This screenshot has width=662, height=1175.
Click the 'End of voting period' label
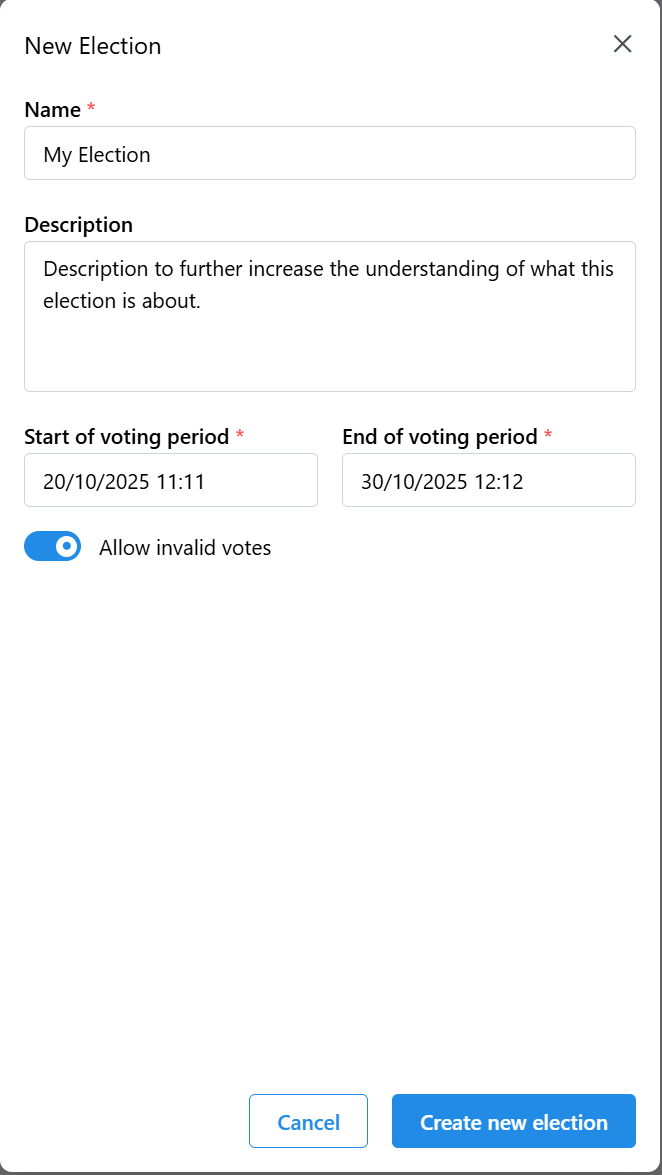(x=440, y=437)
